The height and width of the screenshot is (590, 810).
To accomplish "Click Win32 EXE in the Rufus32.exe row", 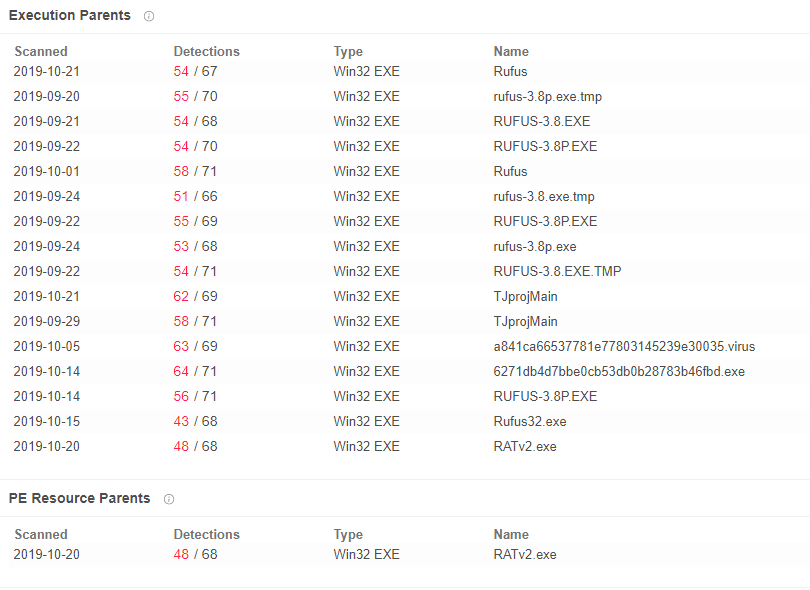I will 367,422.
